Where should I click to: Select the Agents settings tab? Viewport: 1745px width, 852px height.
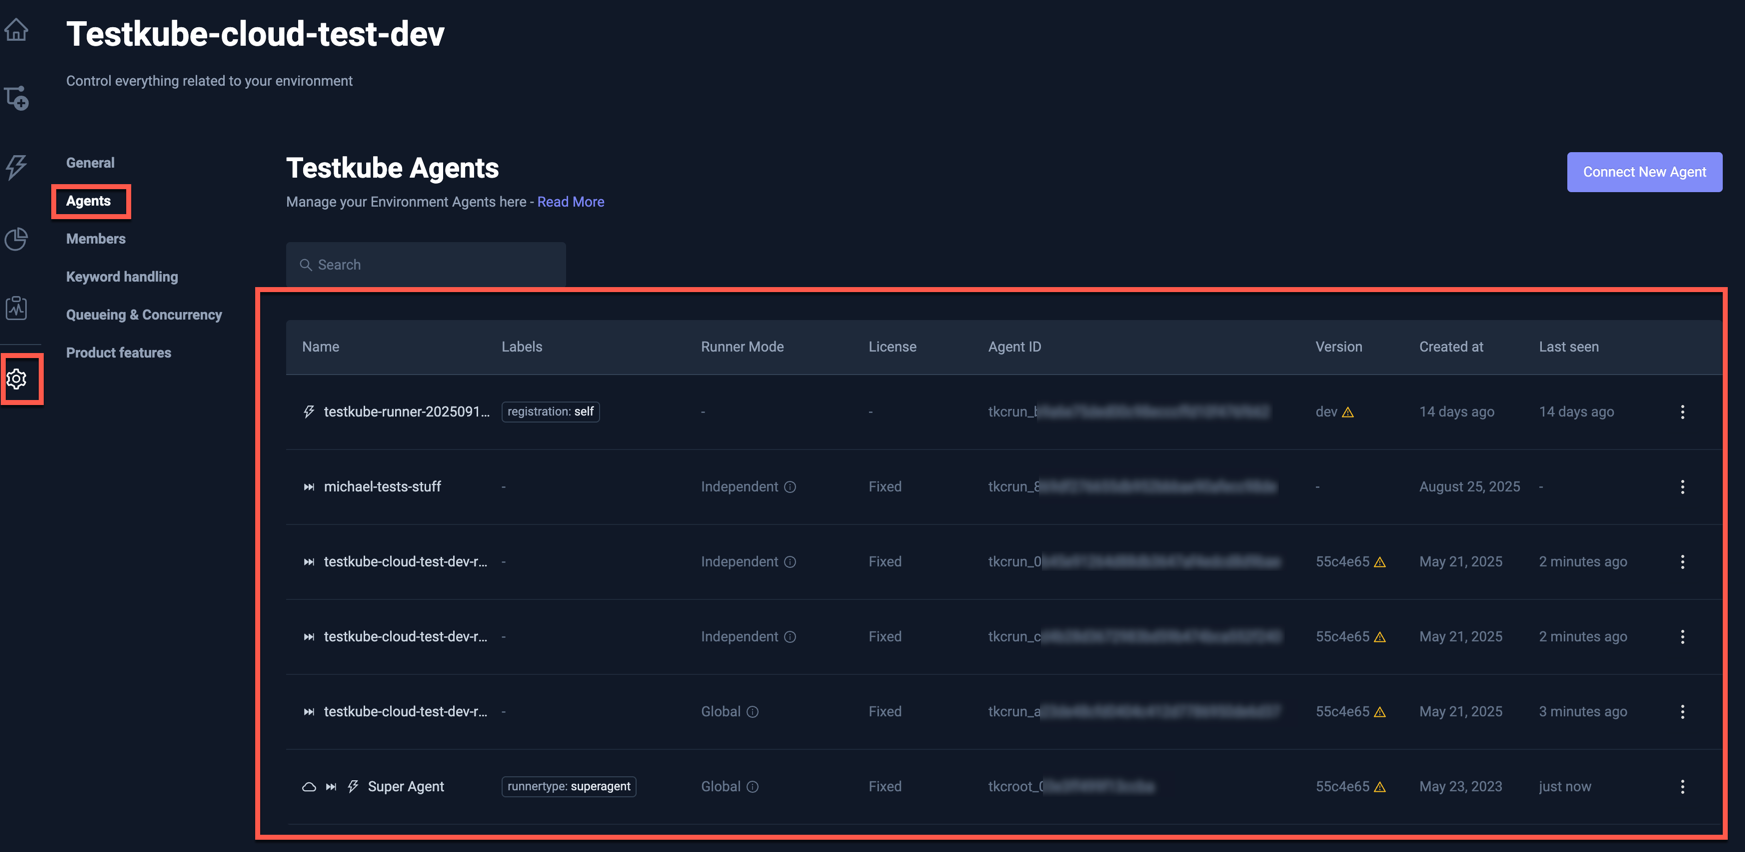89,201
